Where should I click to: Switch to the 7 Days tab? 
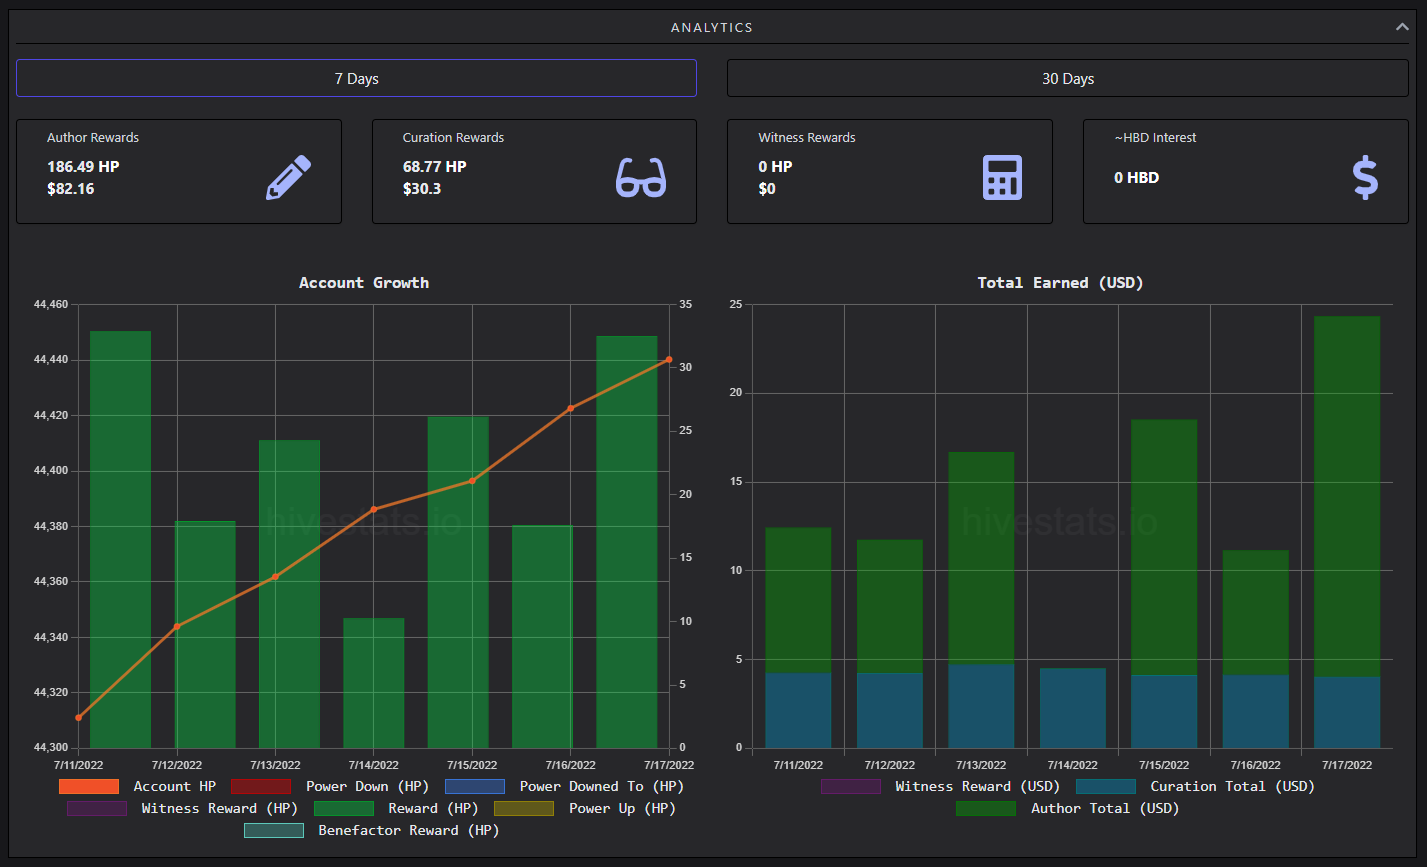(356, 78)
